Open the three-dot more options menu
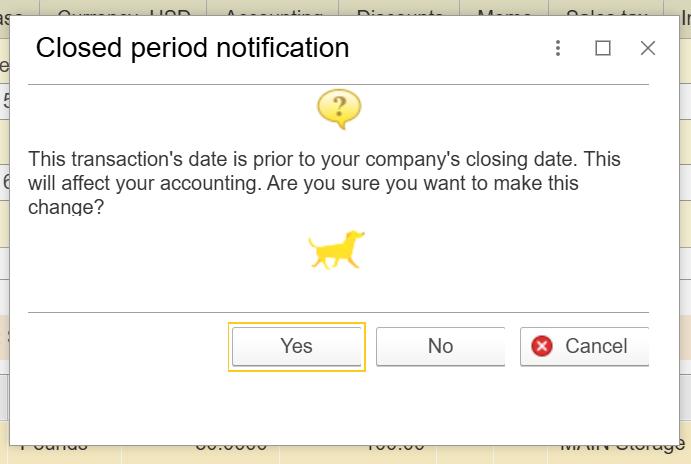 tap(558, 48)
